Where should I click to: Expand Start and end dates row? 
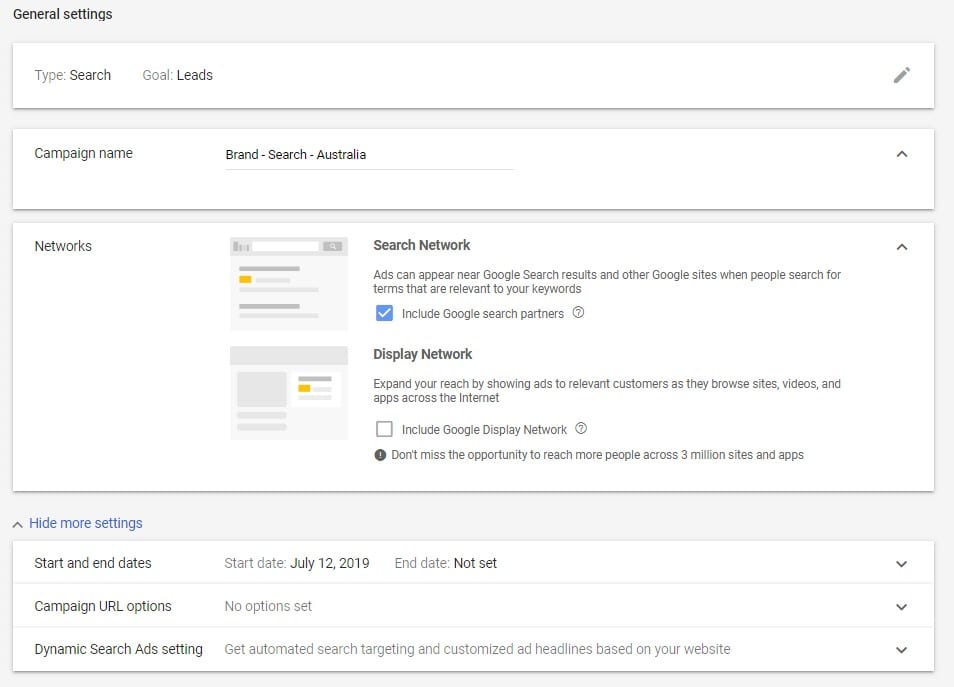coord(473,563)
